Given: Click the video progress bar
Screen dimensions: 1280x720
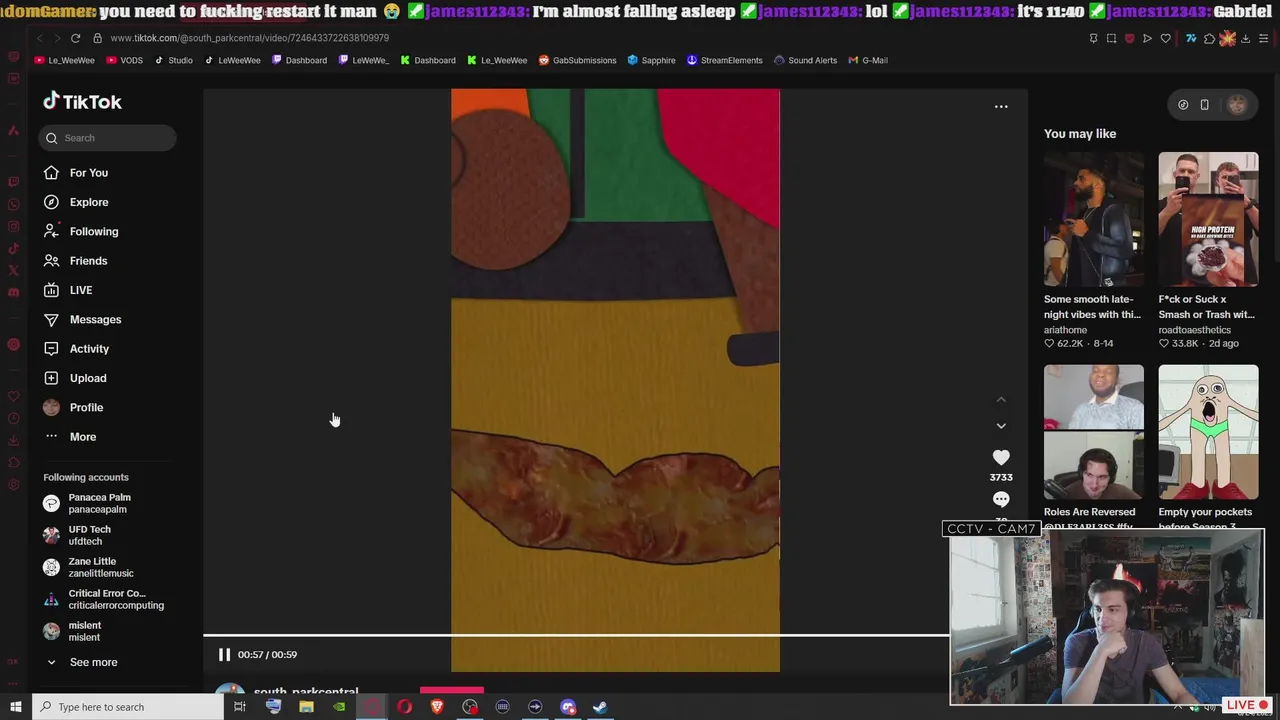Looking at the screenshot, I should coord(576,635).
